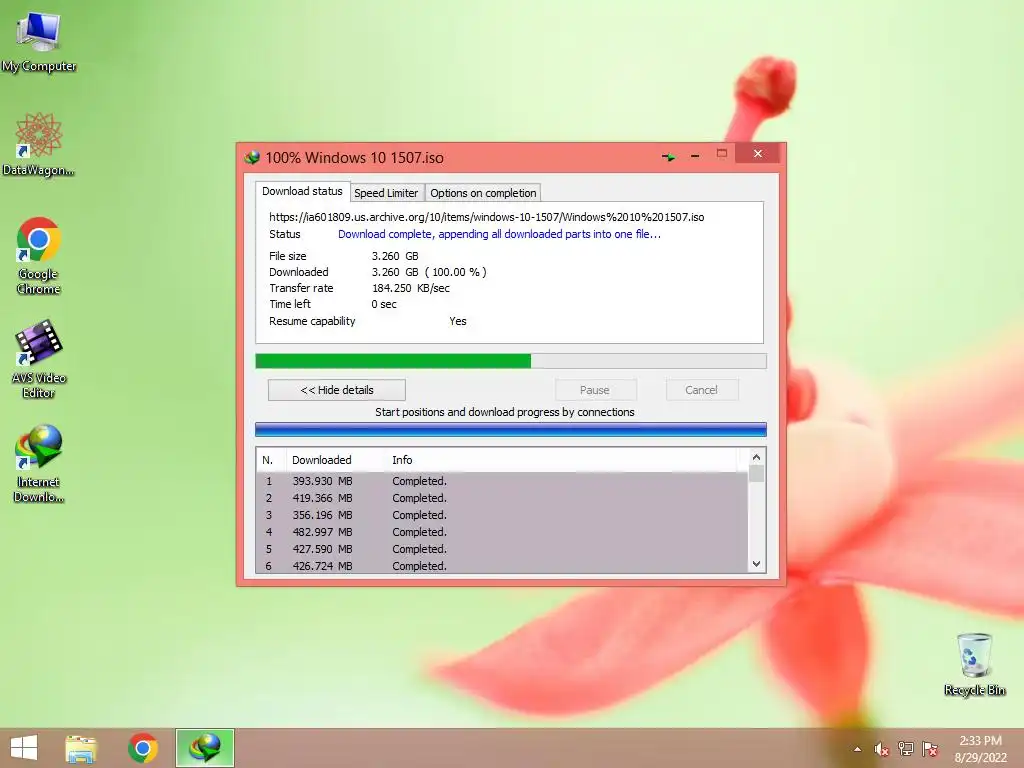Click the Info column header
1024x768 pixels.
(x=562, y=460)
